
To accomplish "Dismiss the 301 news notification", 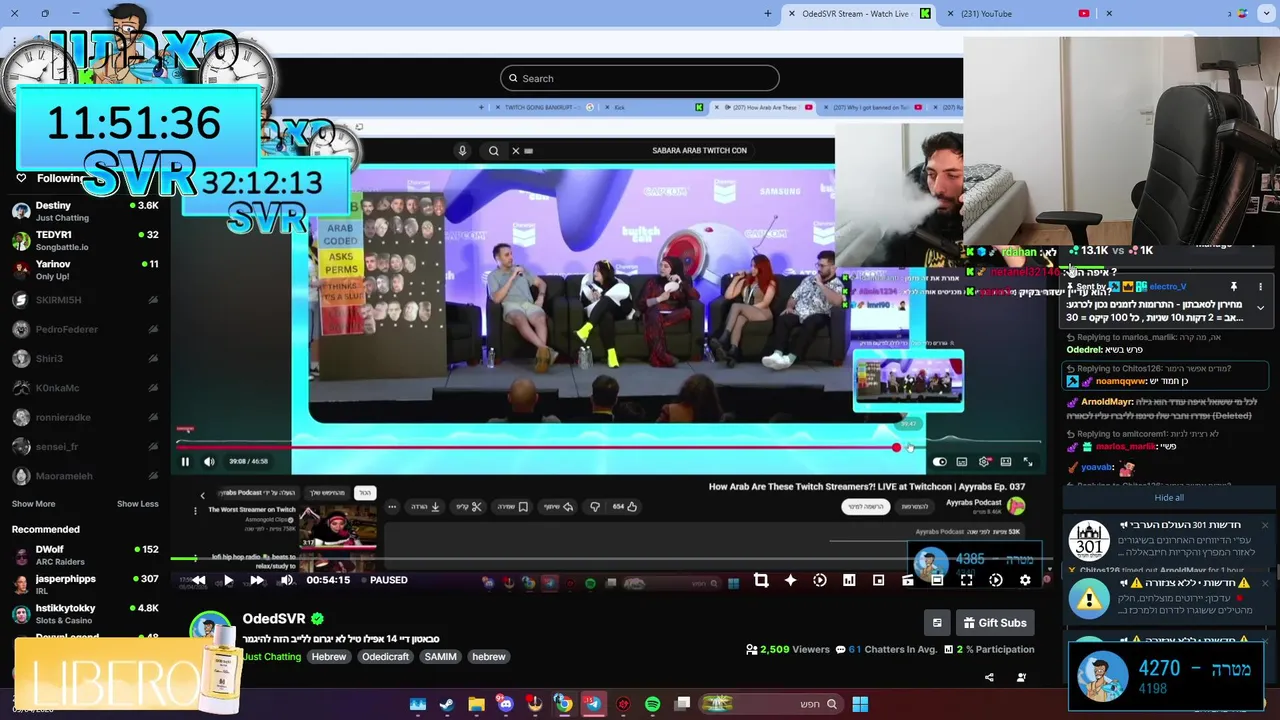I will click(x=1264, y=525).
